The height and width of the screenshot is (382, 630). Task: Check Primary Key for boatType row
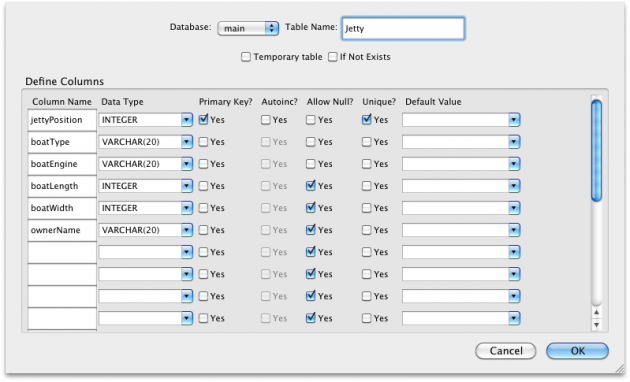pos(204,142)
